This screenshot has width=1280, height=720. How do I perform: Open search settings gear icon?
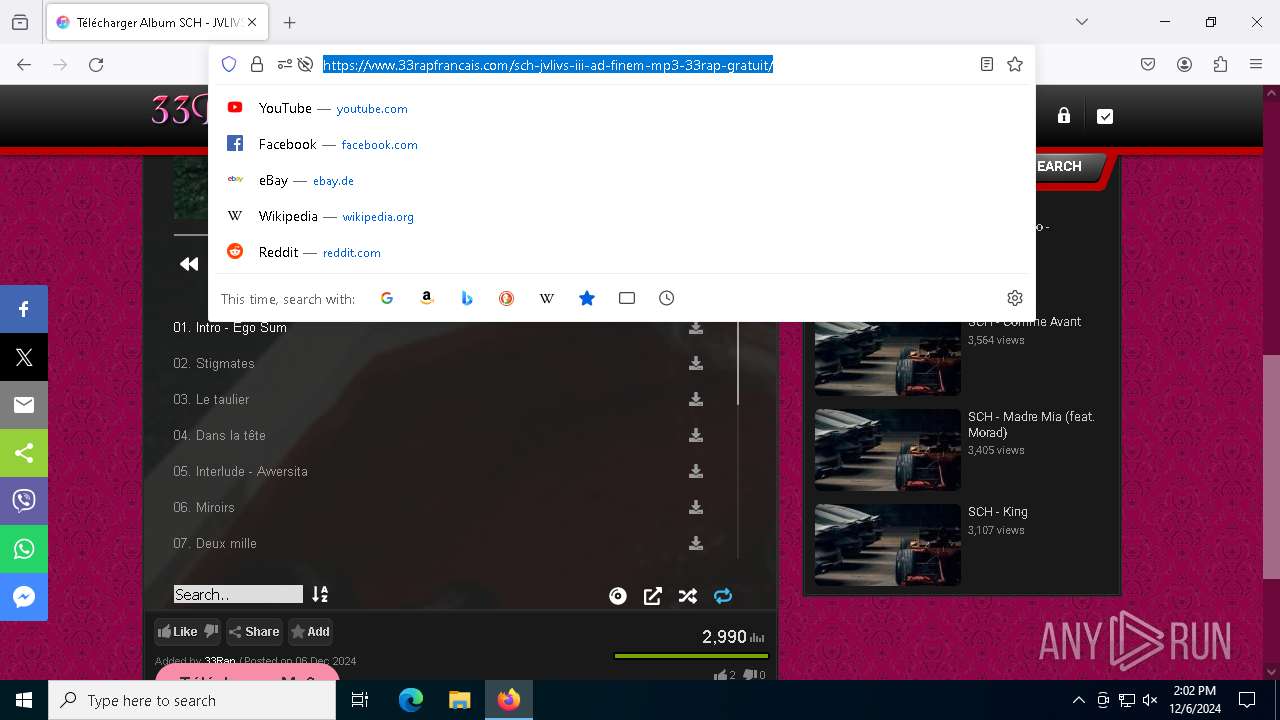(1015, 298)
